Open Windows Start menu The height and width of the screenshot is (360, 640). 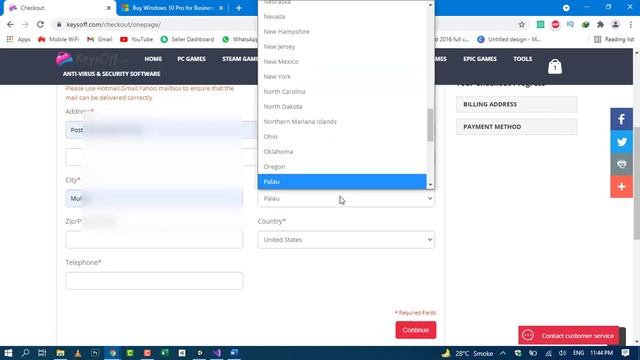(8, 353)
